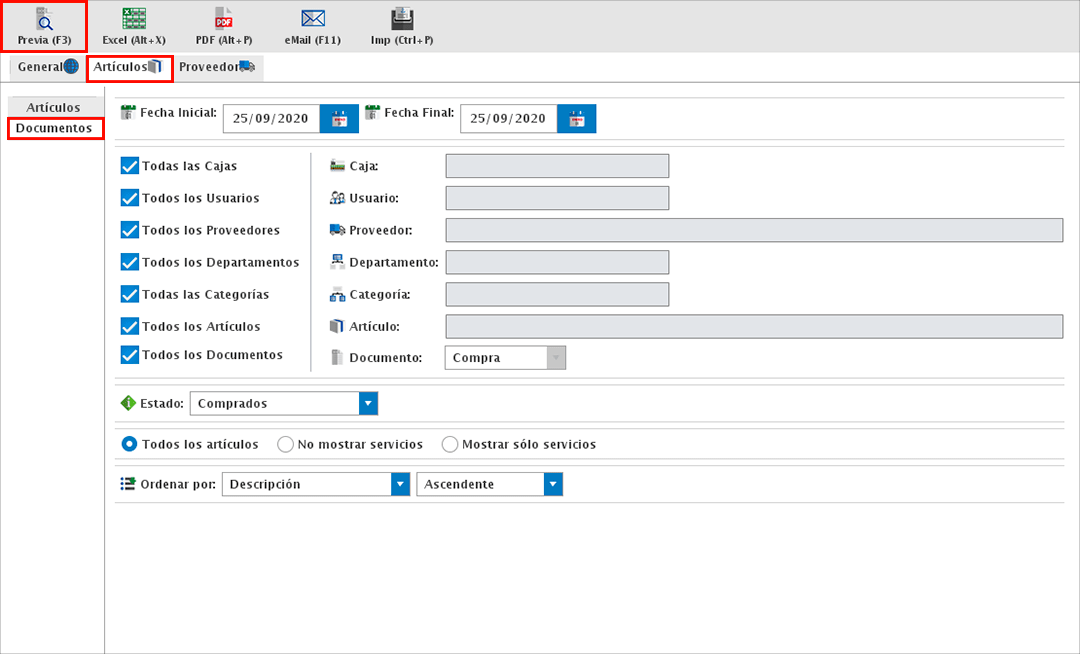Print using the Imp (Ctrl+P) icon
Image resolution: width=1080 pixels, height=654 pixels.
(402, 26)
